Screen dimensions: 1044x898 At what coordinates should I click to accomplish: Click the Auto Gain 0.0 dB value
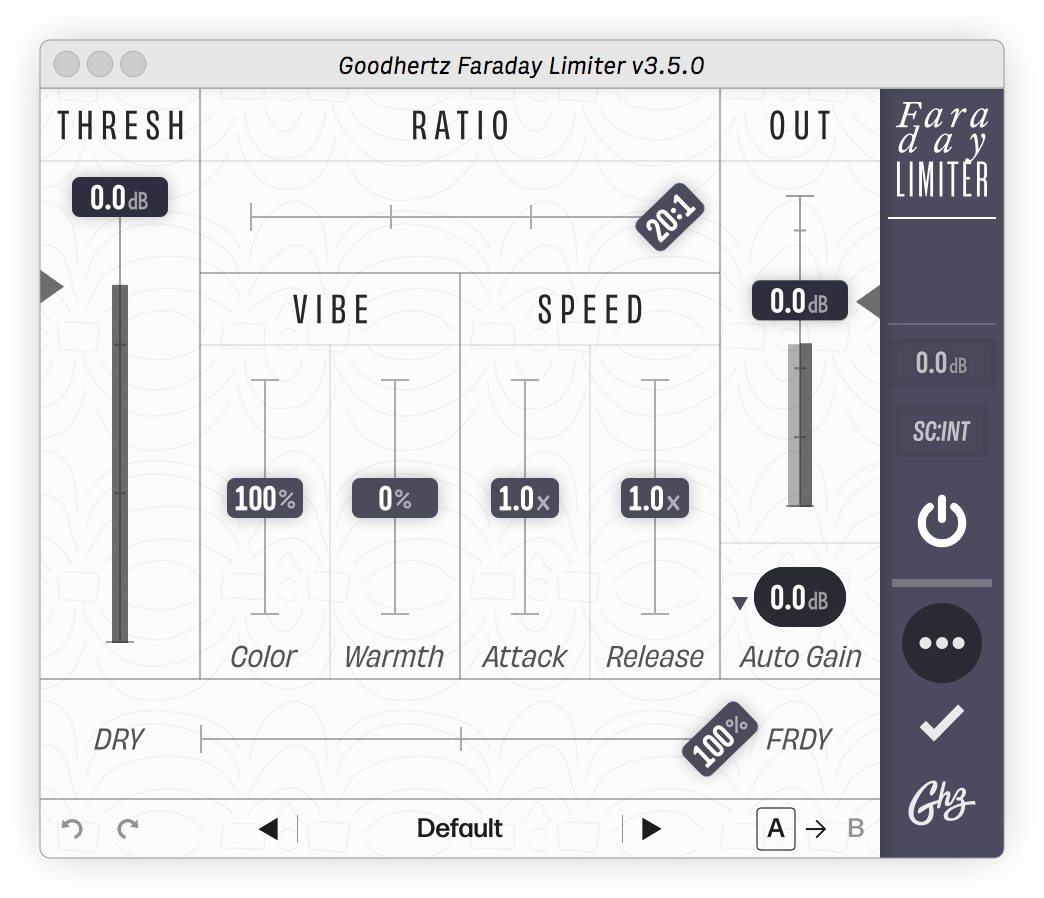[x=800, y=597]
